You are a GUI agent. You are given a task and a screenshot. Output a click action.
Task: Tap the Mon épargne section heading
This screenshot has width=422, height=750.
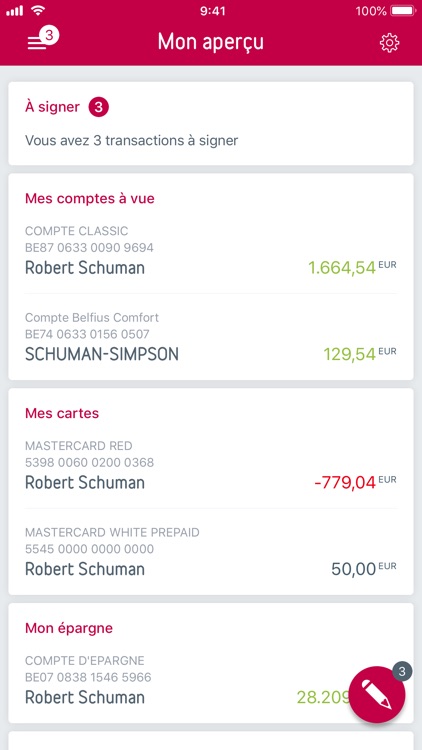[x=69, y=629]
